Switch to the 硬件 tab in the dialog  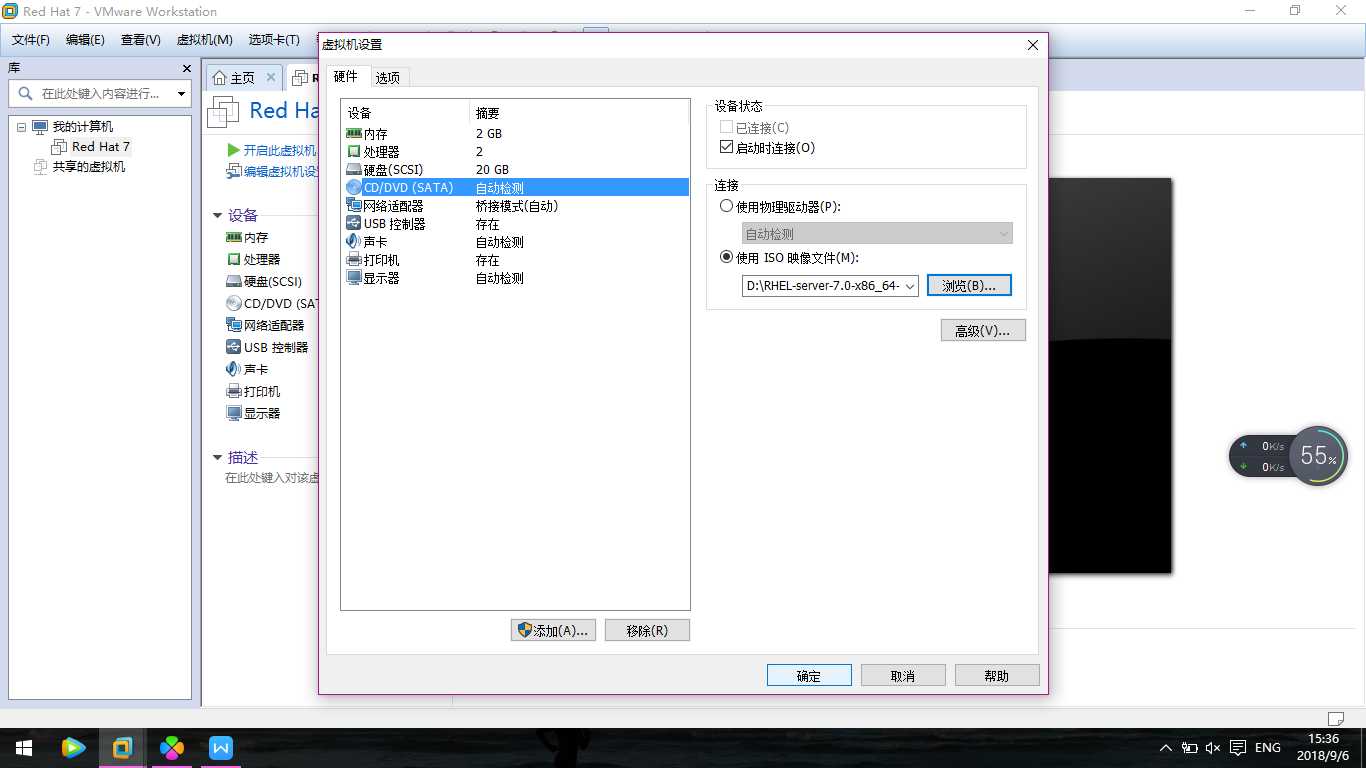[x=346, y=76]
